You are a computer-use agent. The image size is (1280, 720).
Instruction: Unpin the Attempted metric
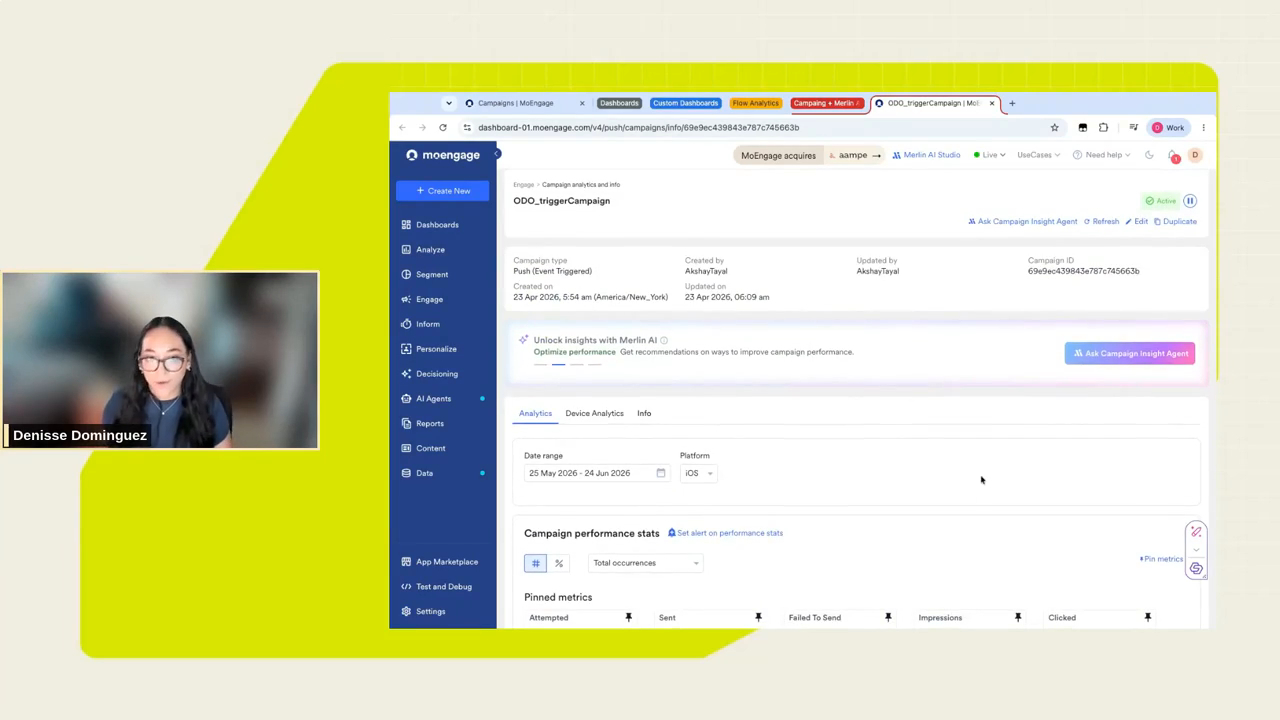click(x=628, y=618)
